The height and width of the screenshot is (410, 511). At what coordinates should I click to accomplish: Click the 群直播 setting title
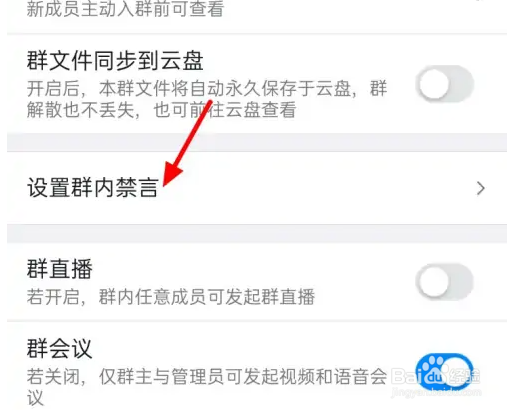coord(59,269)
